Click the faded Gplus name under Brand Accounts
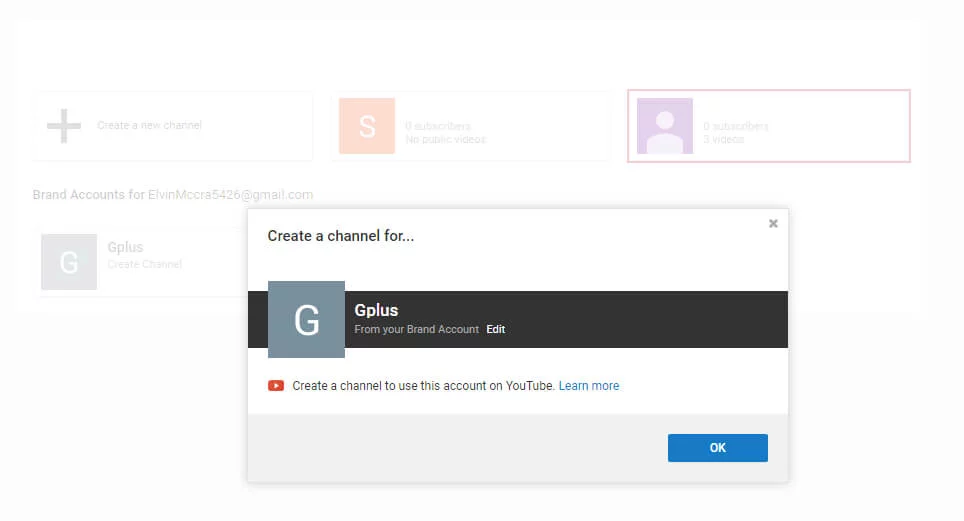The image size is (964, 521). pos(126,247)
